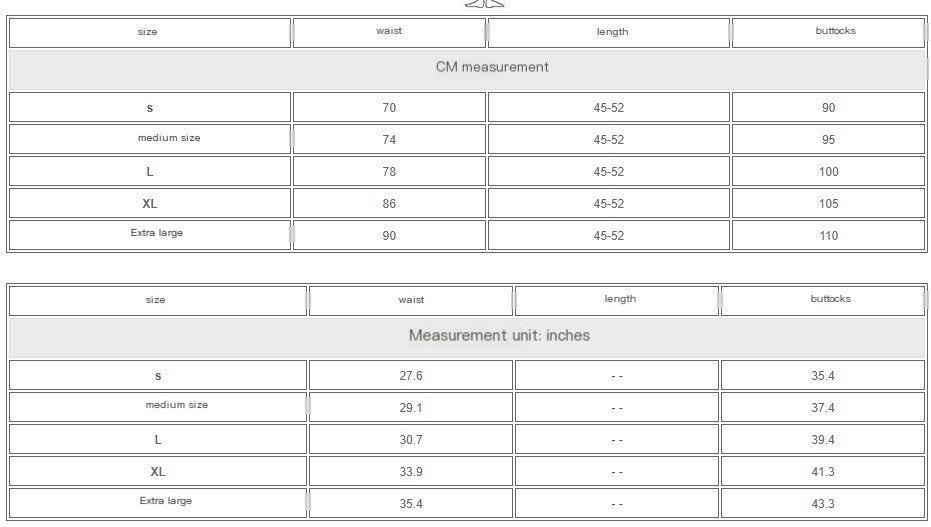Select the buttocks header in the inches table
This screenshot has height=527, width=931.
[x=830, y=299]
